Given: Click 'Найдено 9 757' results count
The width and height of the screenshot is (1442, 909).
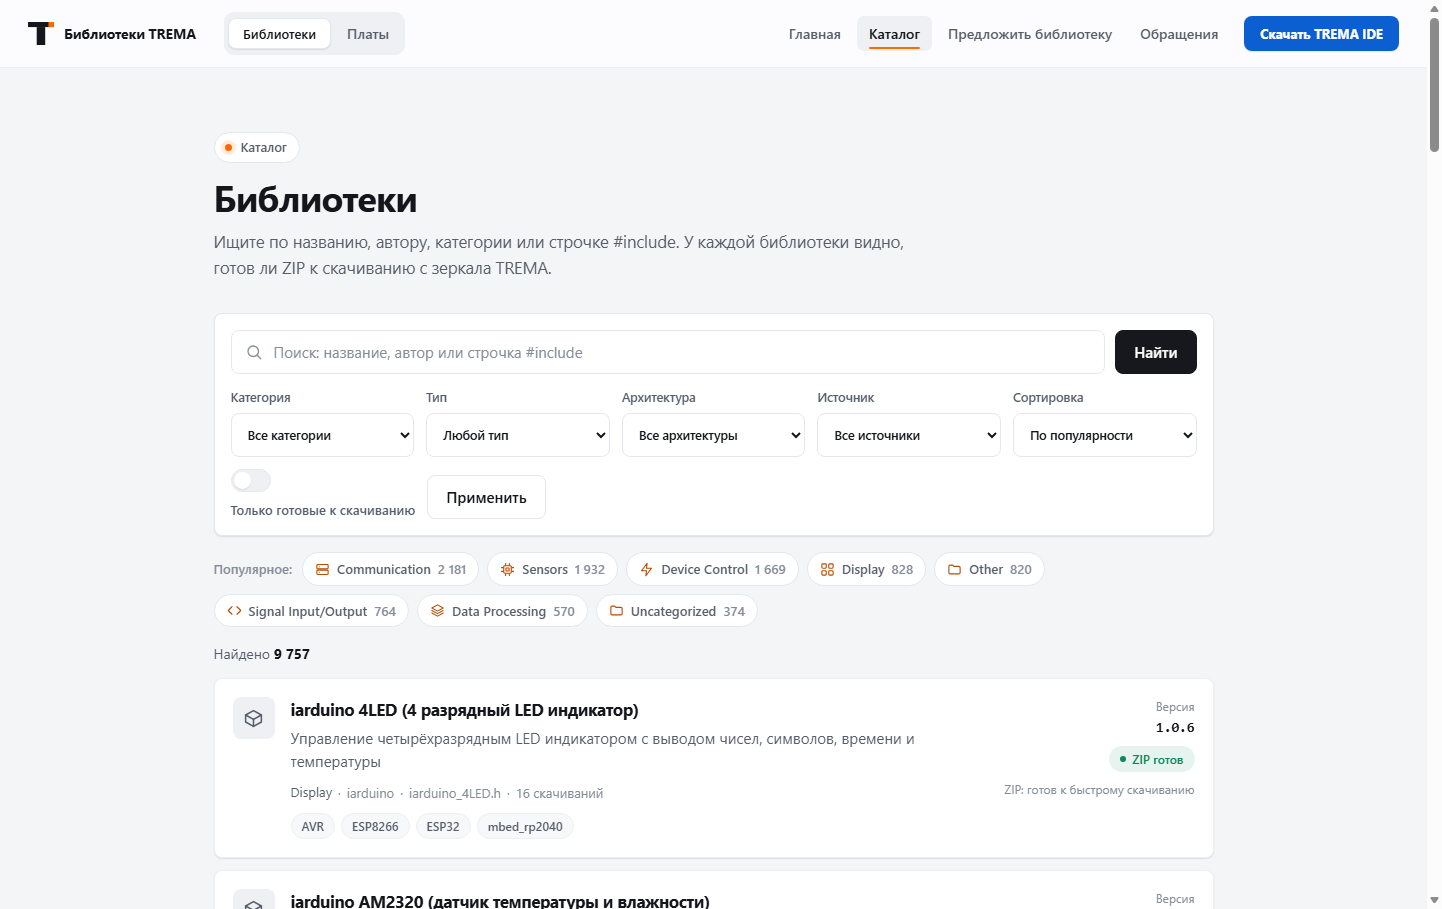Looking at the screenshot, I should click(262, 654).
